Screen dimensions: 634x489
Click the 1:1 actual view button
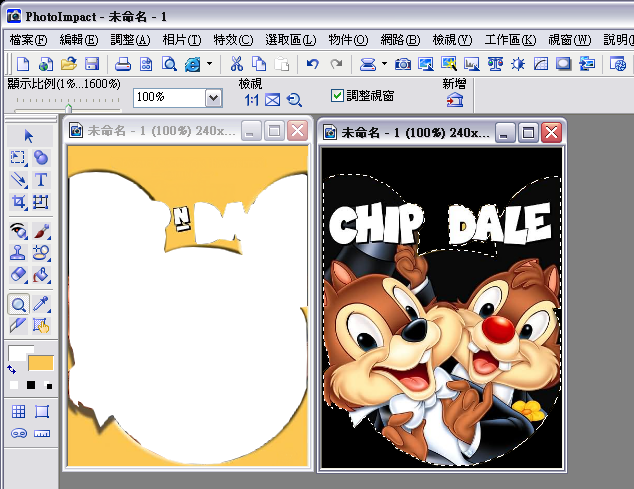coord(251,100)
